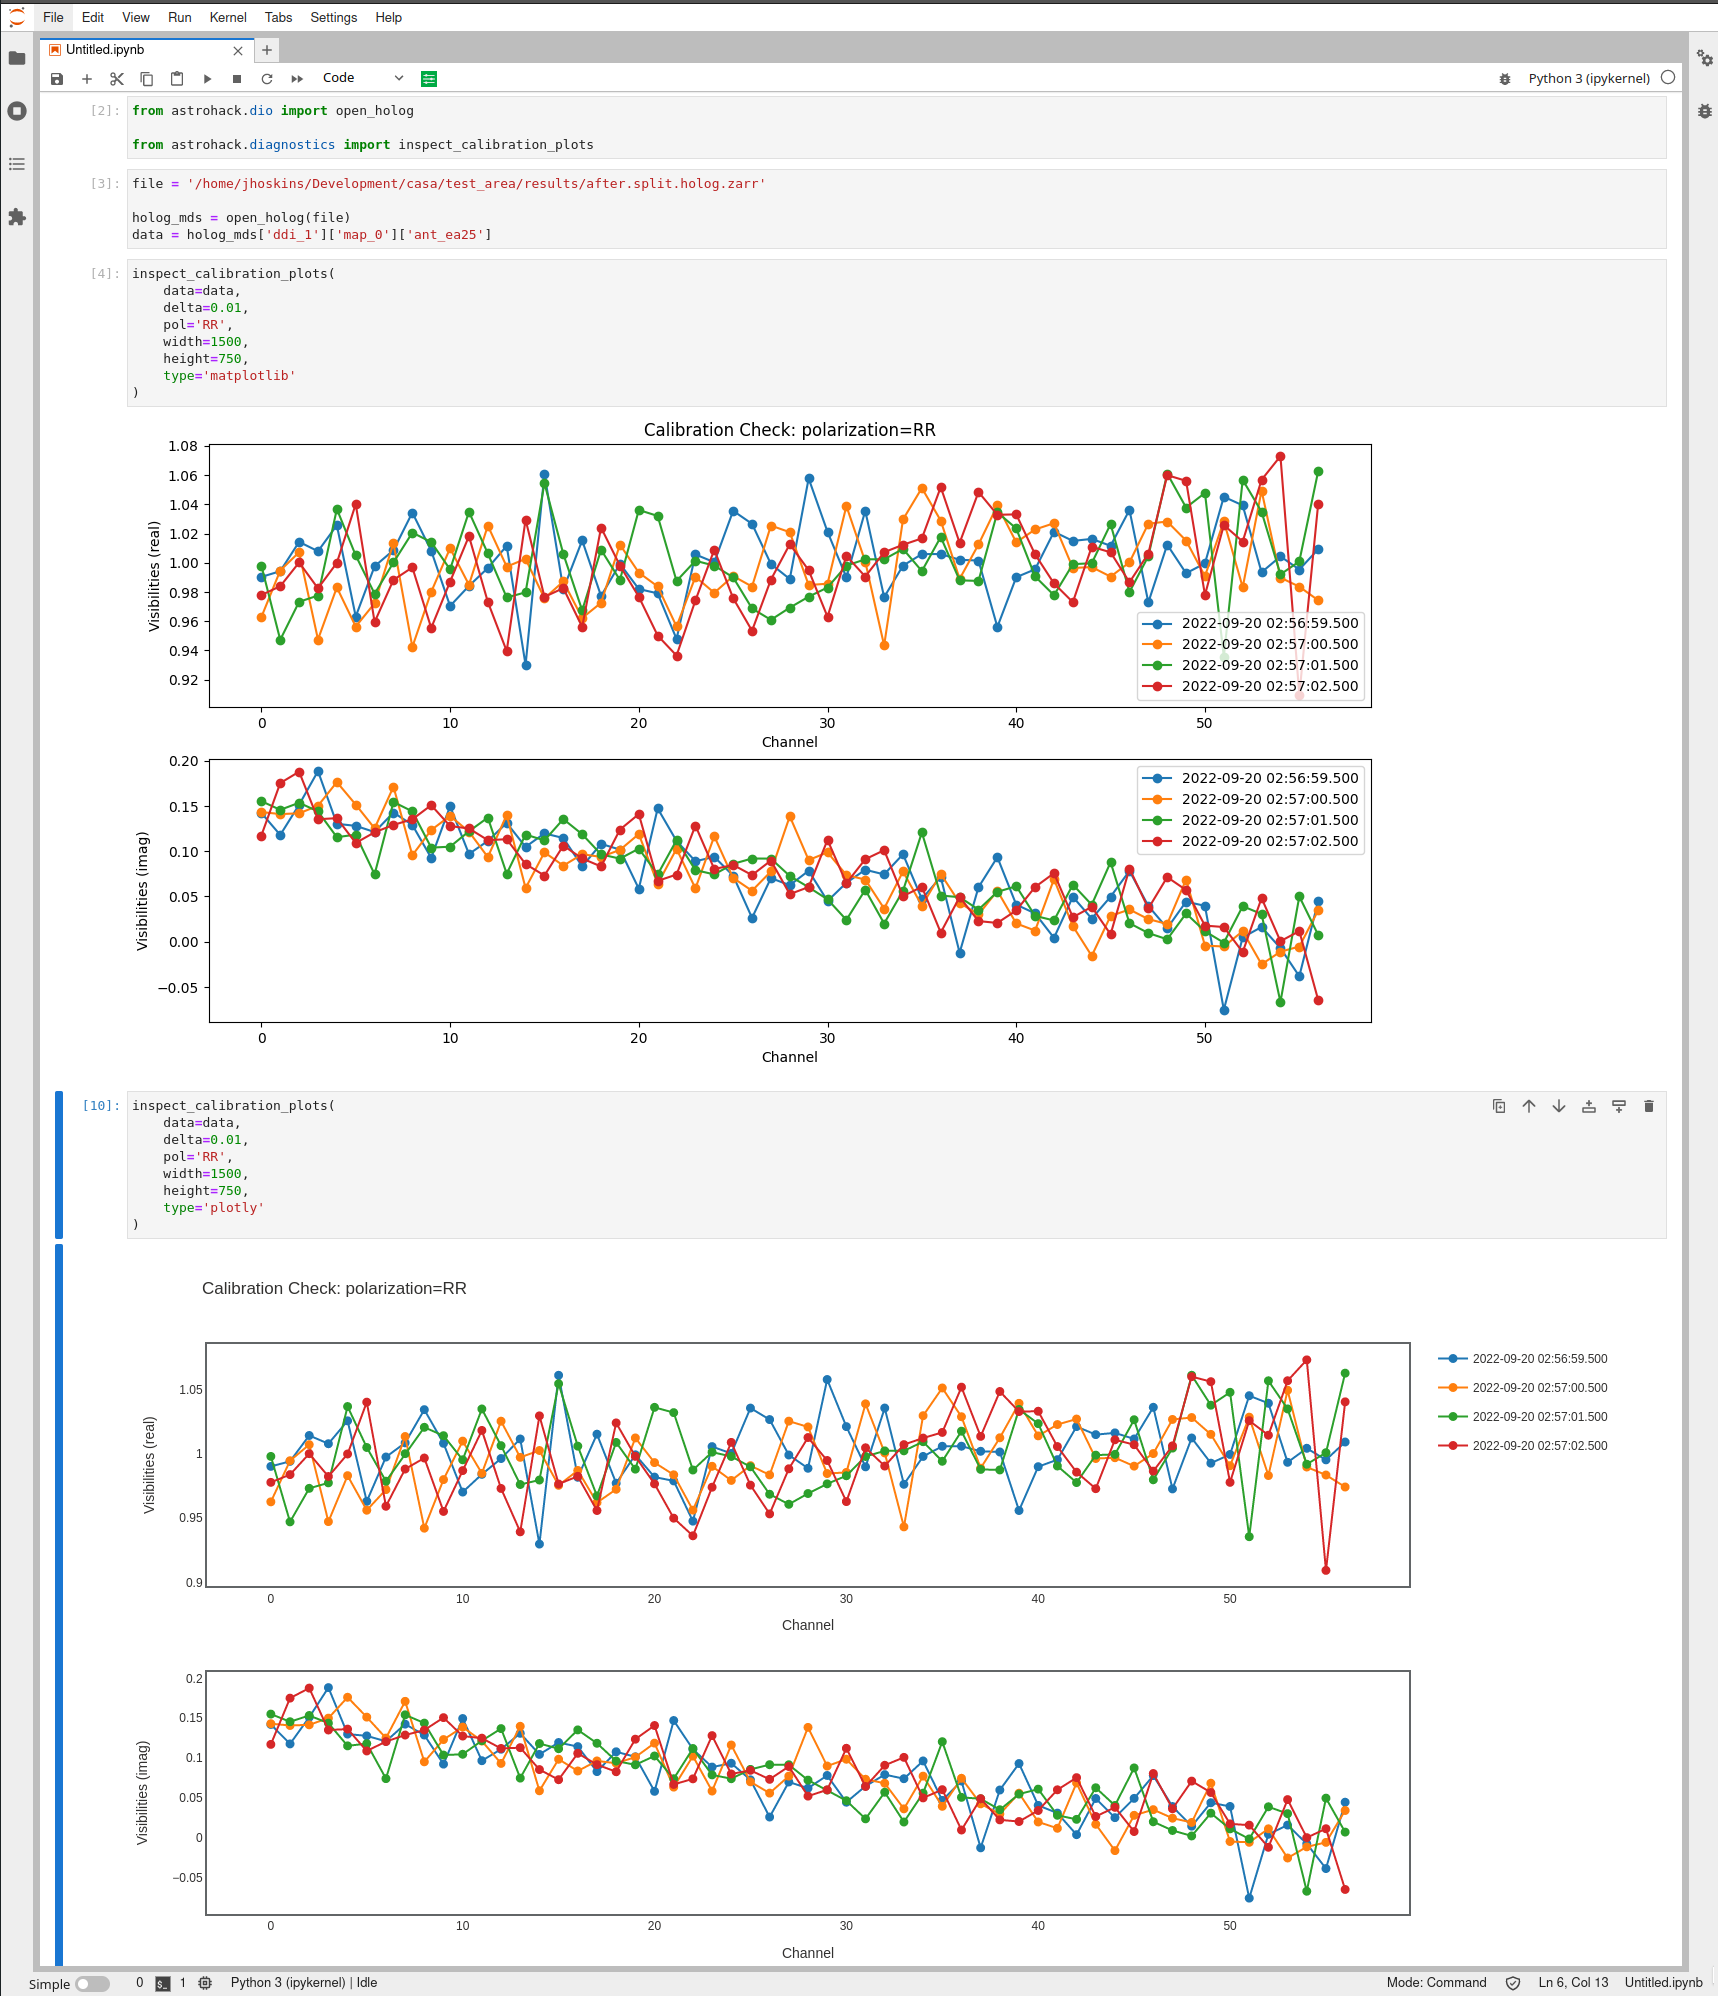
Task: Enable the debugger with the bug icon
Action: (x=1505, y=78)
